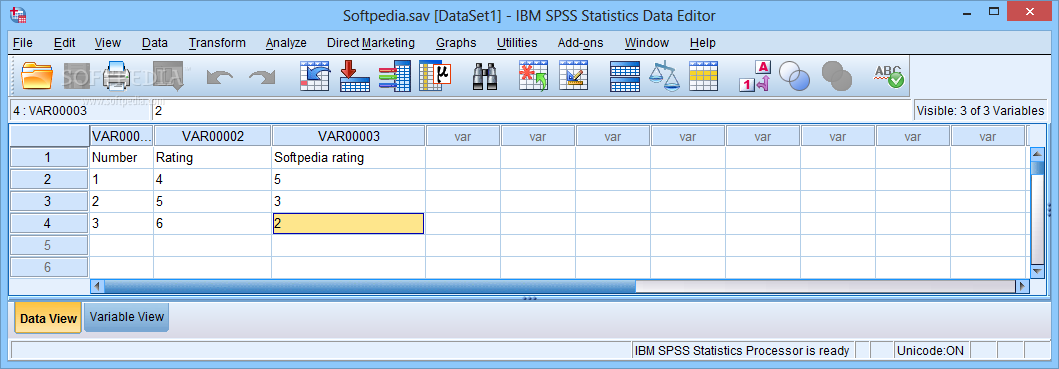Open the Transform menu
This screenshot has width=1059, height=369.
(x=217, y=43)
